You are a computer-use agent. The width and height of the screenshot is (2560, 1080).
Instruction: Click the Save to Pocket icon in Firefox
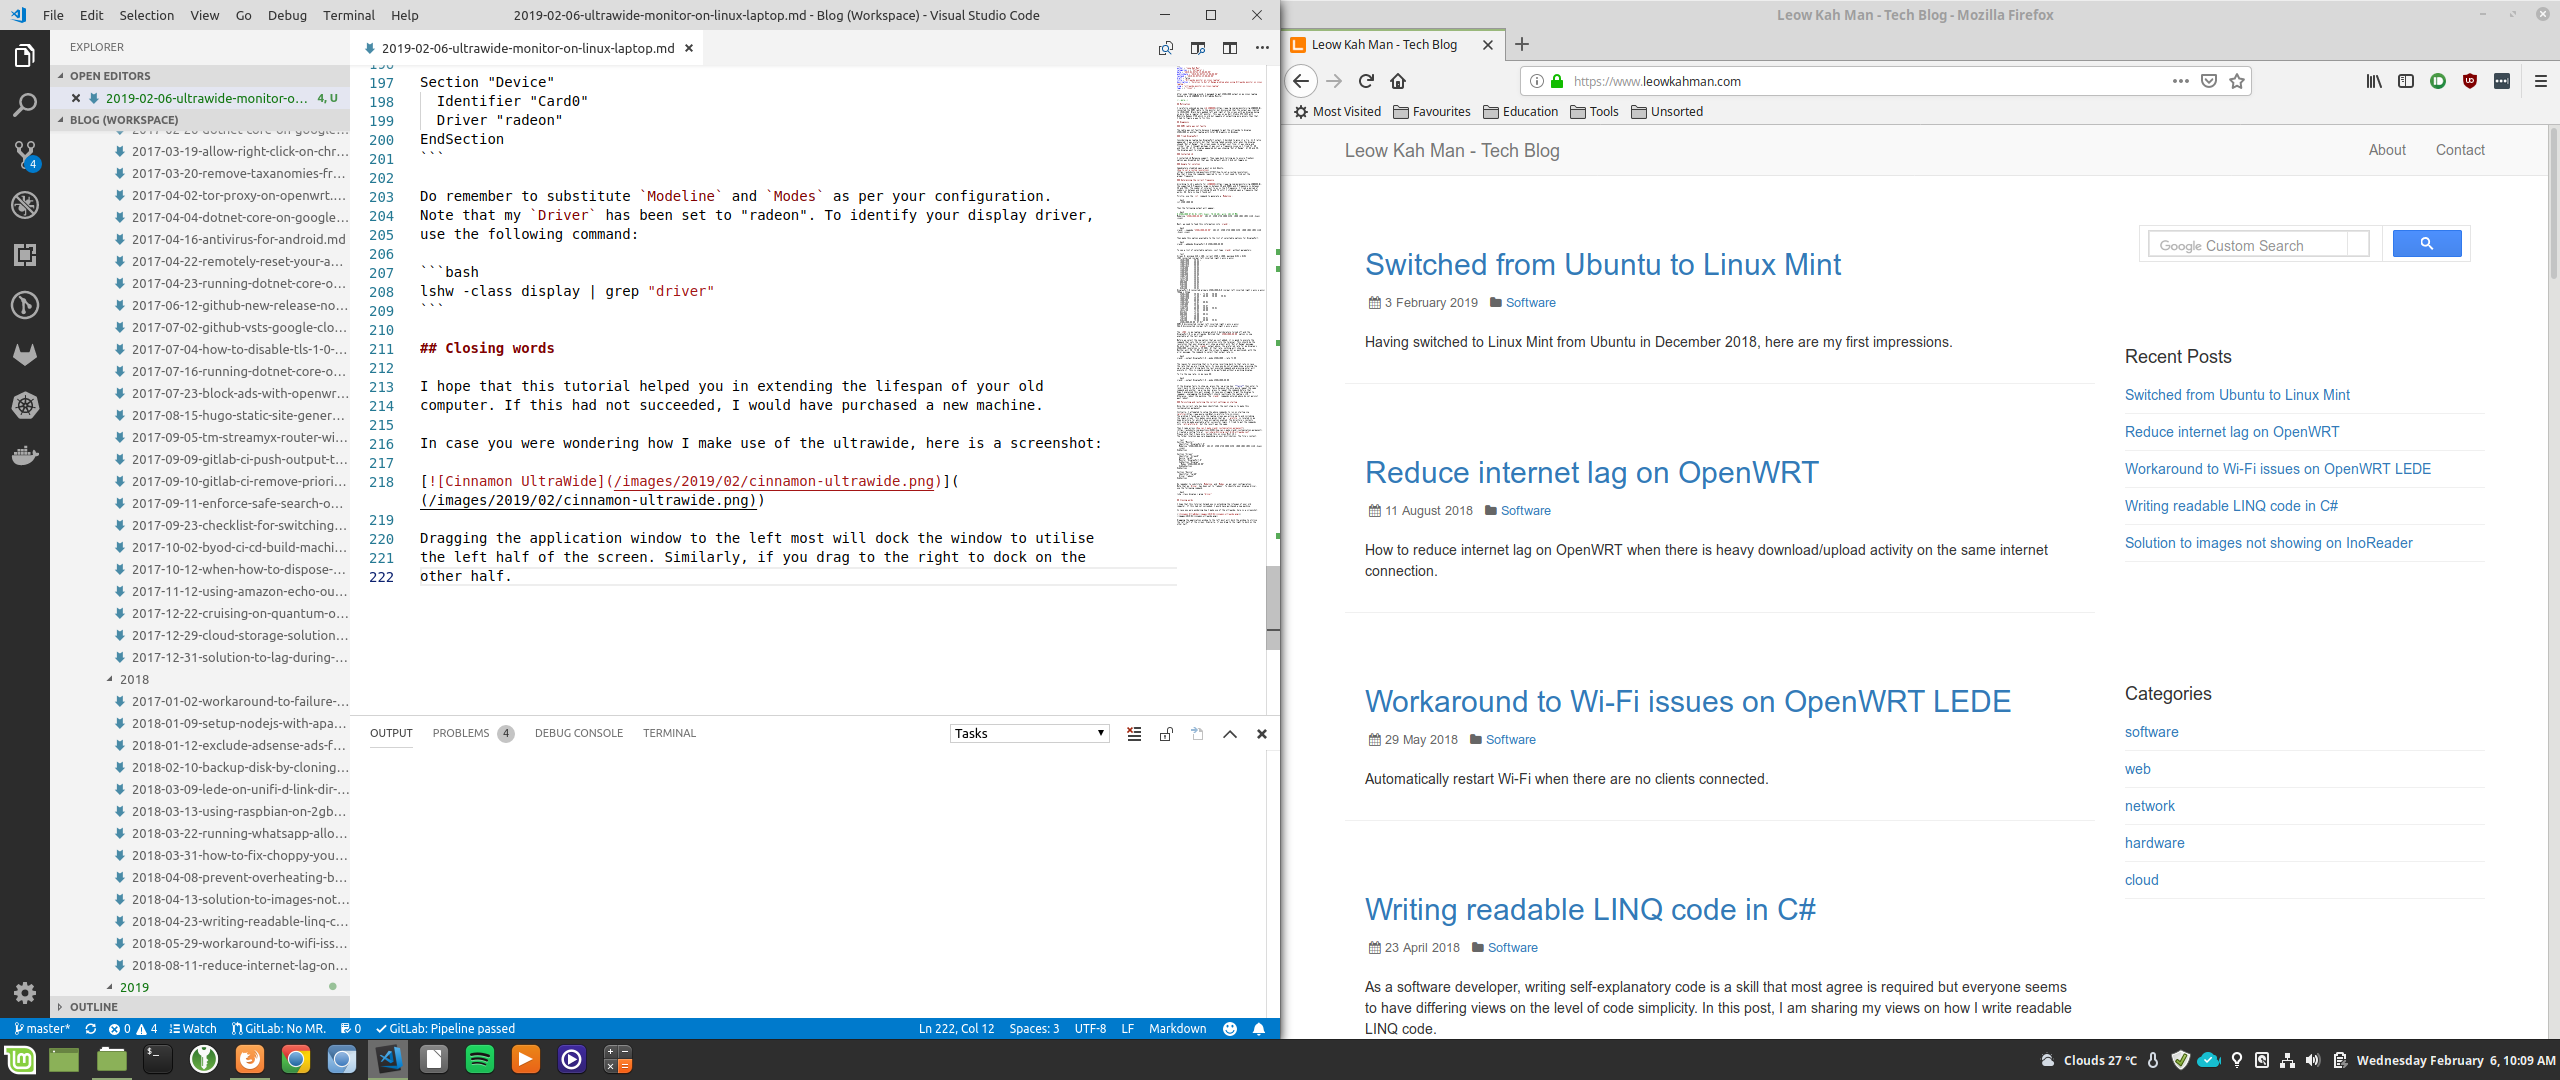point(2209,81)
